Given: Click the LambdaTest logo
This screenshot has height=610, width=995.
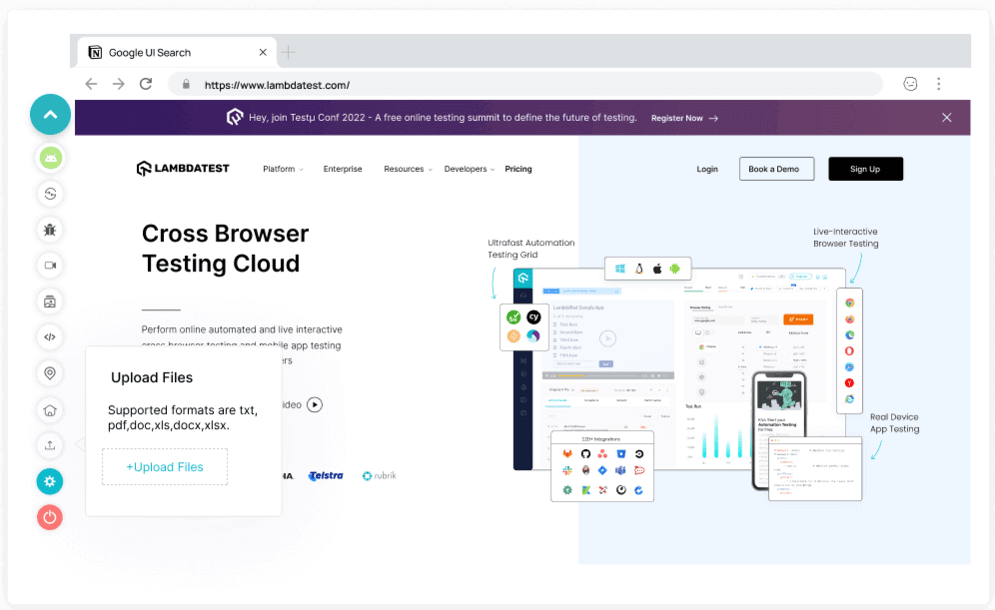Looking at the screenshot, I should point(183,168).
